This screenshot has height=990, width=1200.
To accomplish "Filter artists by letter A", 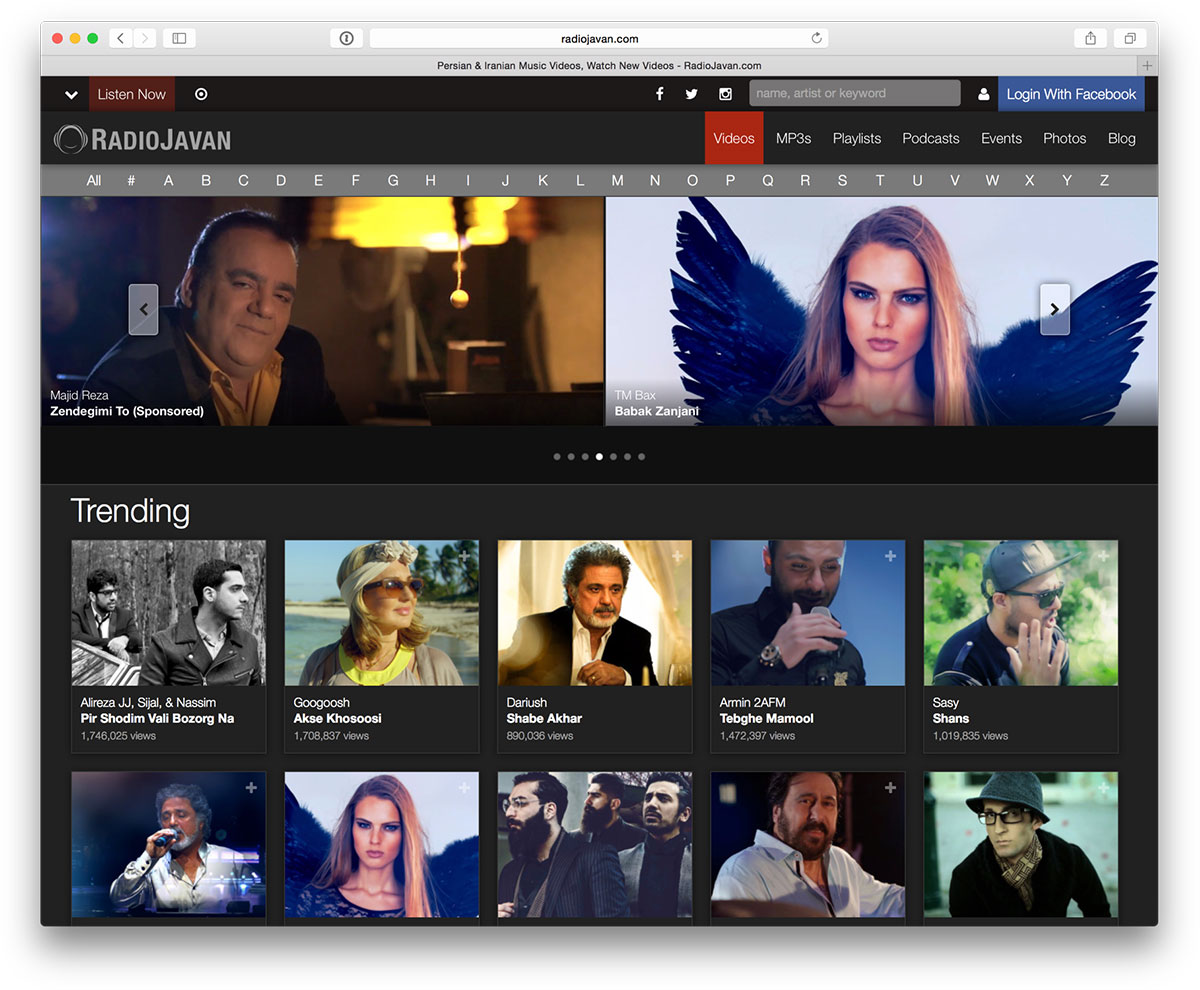I will pos(168,181).
